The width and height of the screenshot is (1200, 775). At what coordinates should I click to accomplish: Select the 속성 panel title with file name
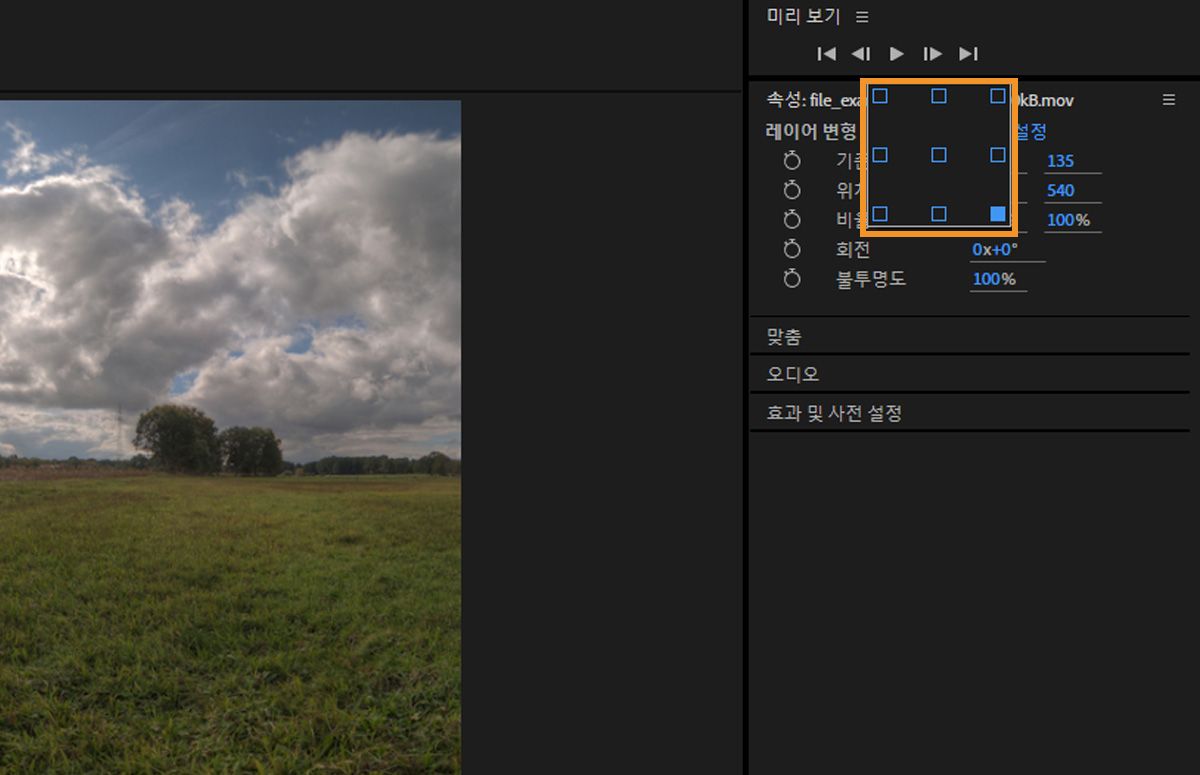[920, 100]
